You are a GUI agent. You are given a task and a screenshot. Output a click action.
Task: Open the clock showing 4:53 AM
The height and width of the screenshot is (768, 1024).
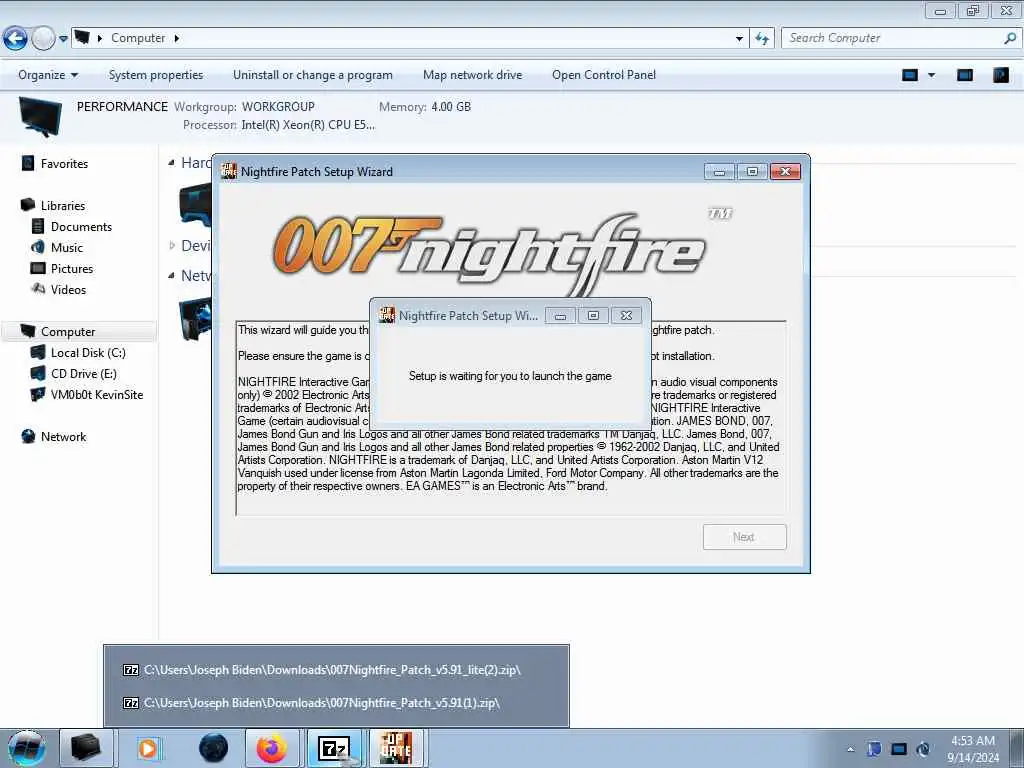[973, 749]
